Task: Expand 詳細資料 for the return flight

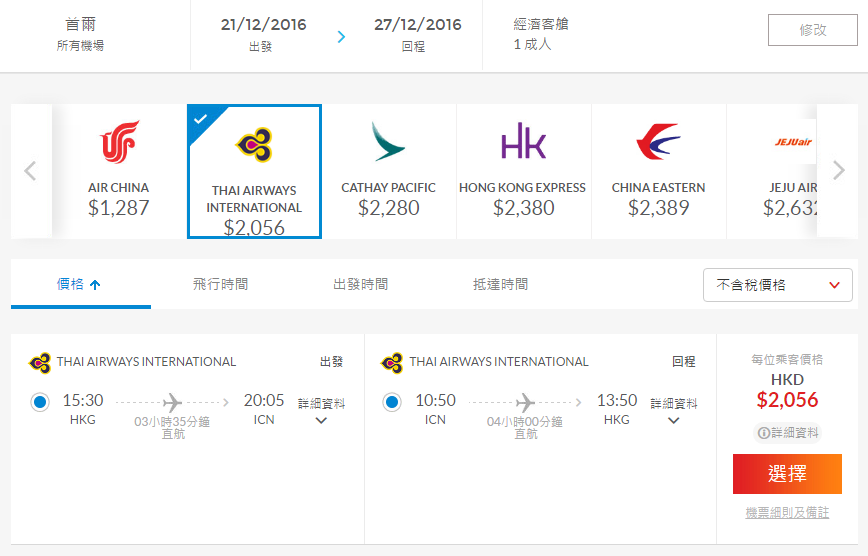Action: (x=674, y=410)
